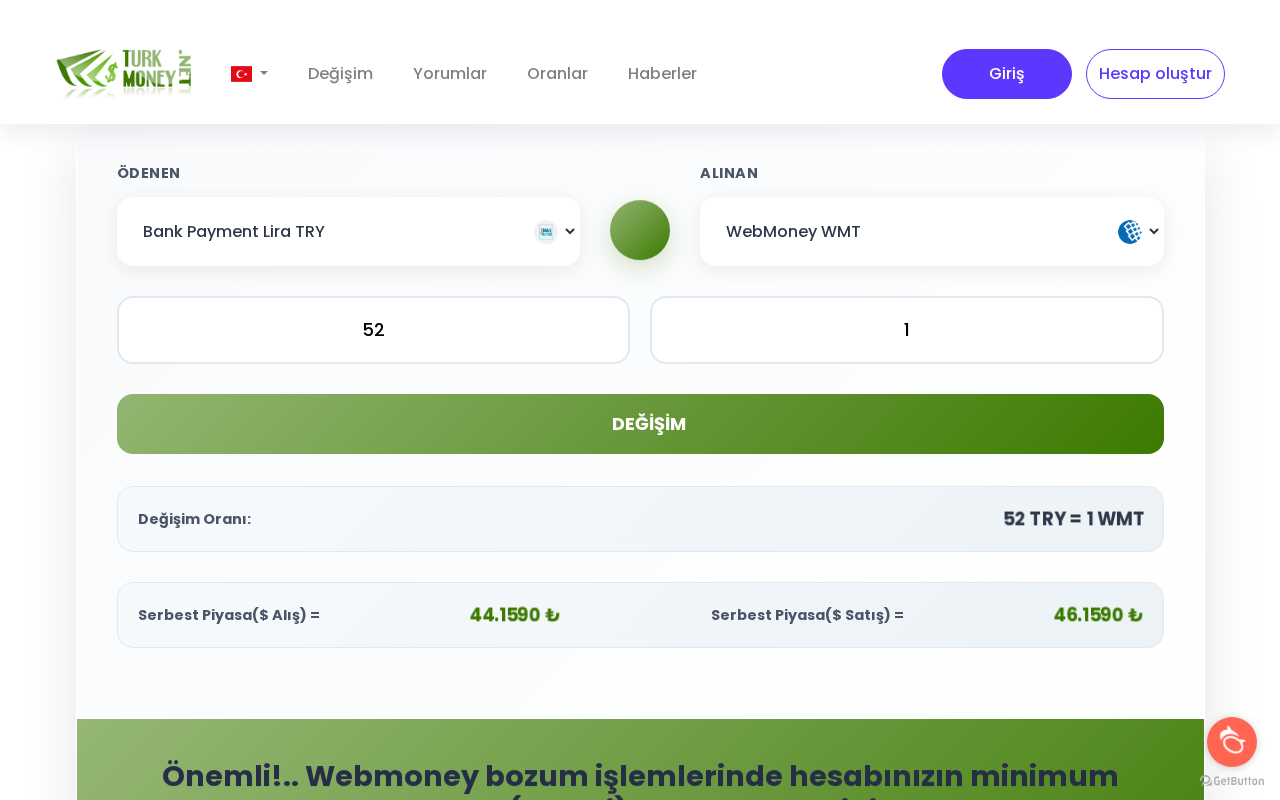Click the Giriş login button
This screenshot has width=1280, height=800.
coord(1007,74)
